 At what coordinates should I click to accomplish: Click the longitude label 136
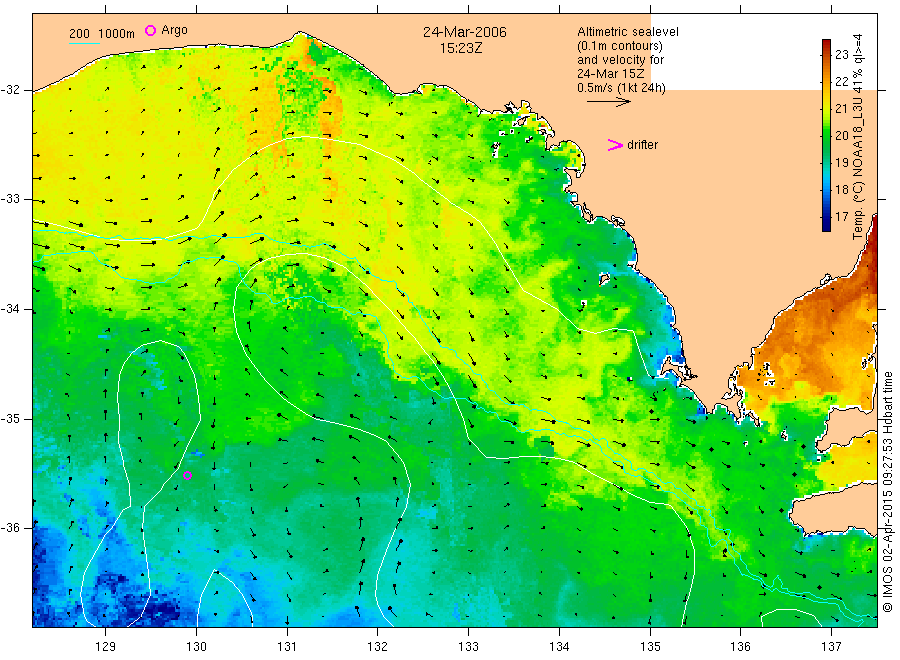[x=740, y=647]
